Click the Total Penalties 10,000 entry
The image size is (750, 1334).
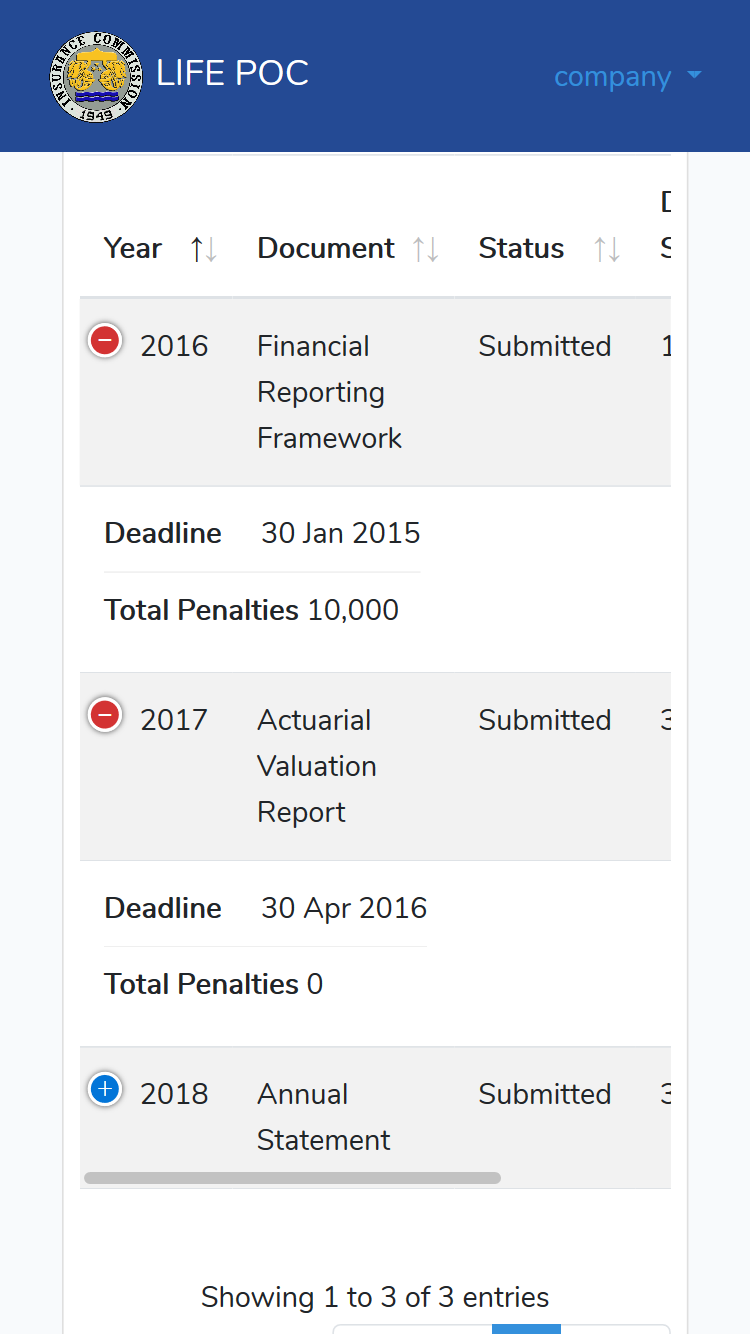251,610
